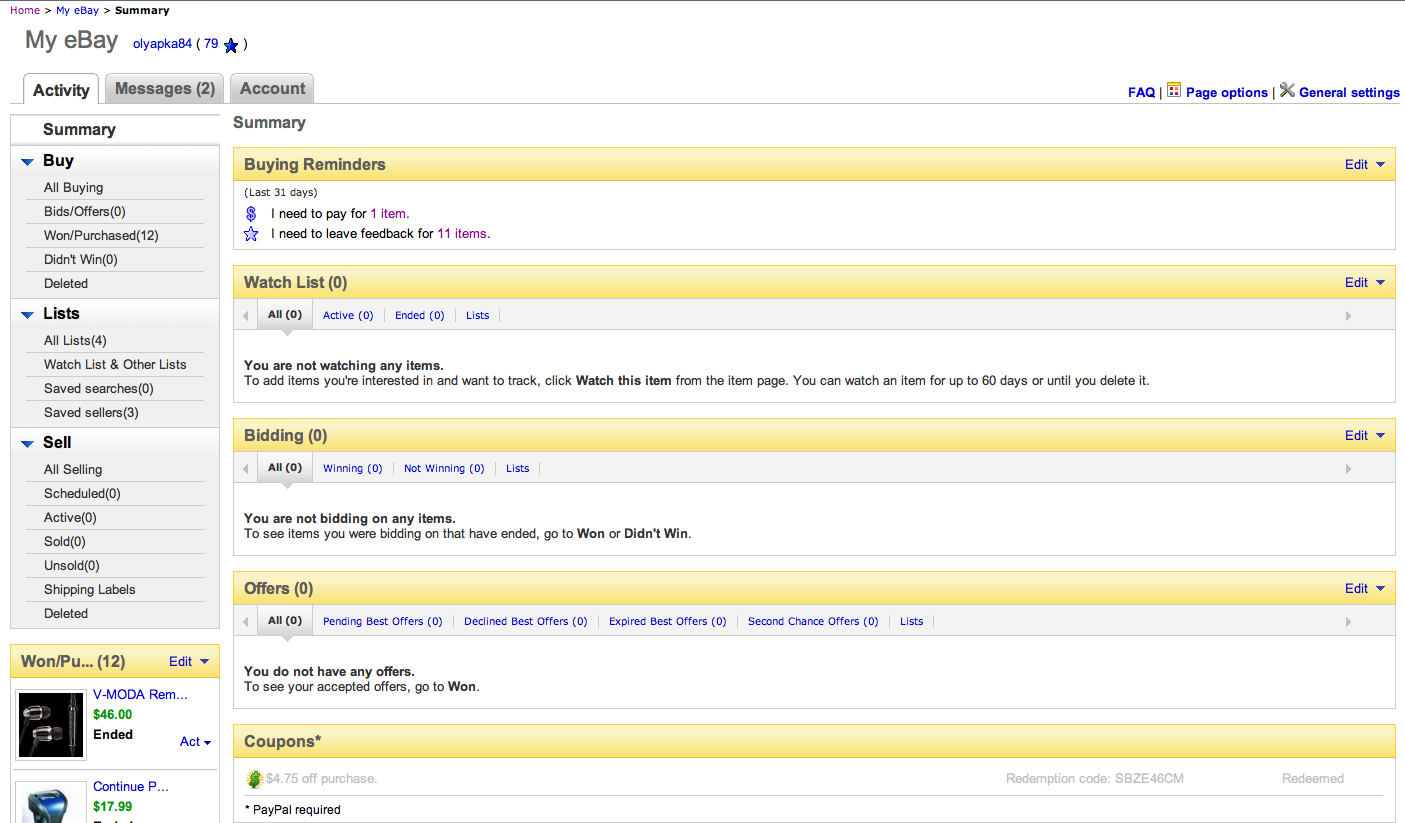1405x823 pixels.
Task: Select the Activity tab
Action: [x=61, y=90]
